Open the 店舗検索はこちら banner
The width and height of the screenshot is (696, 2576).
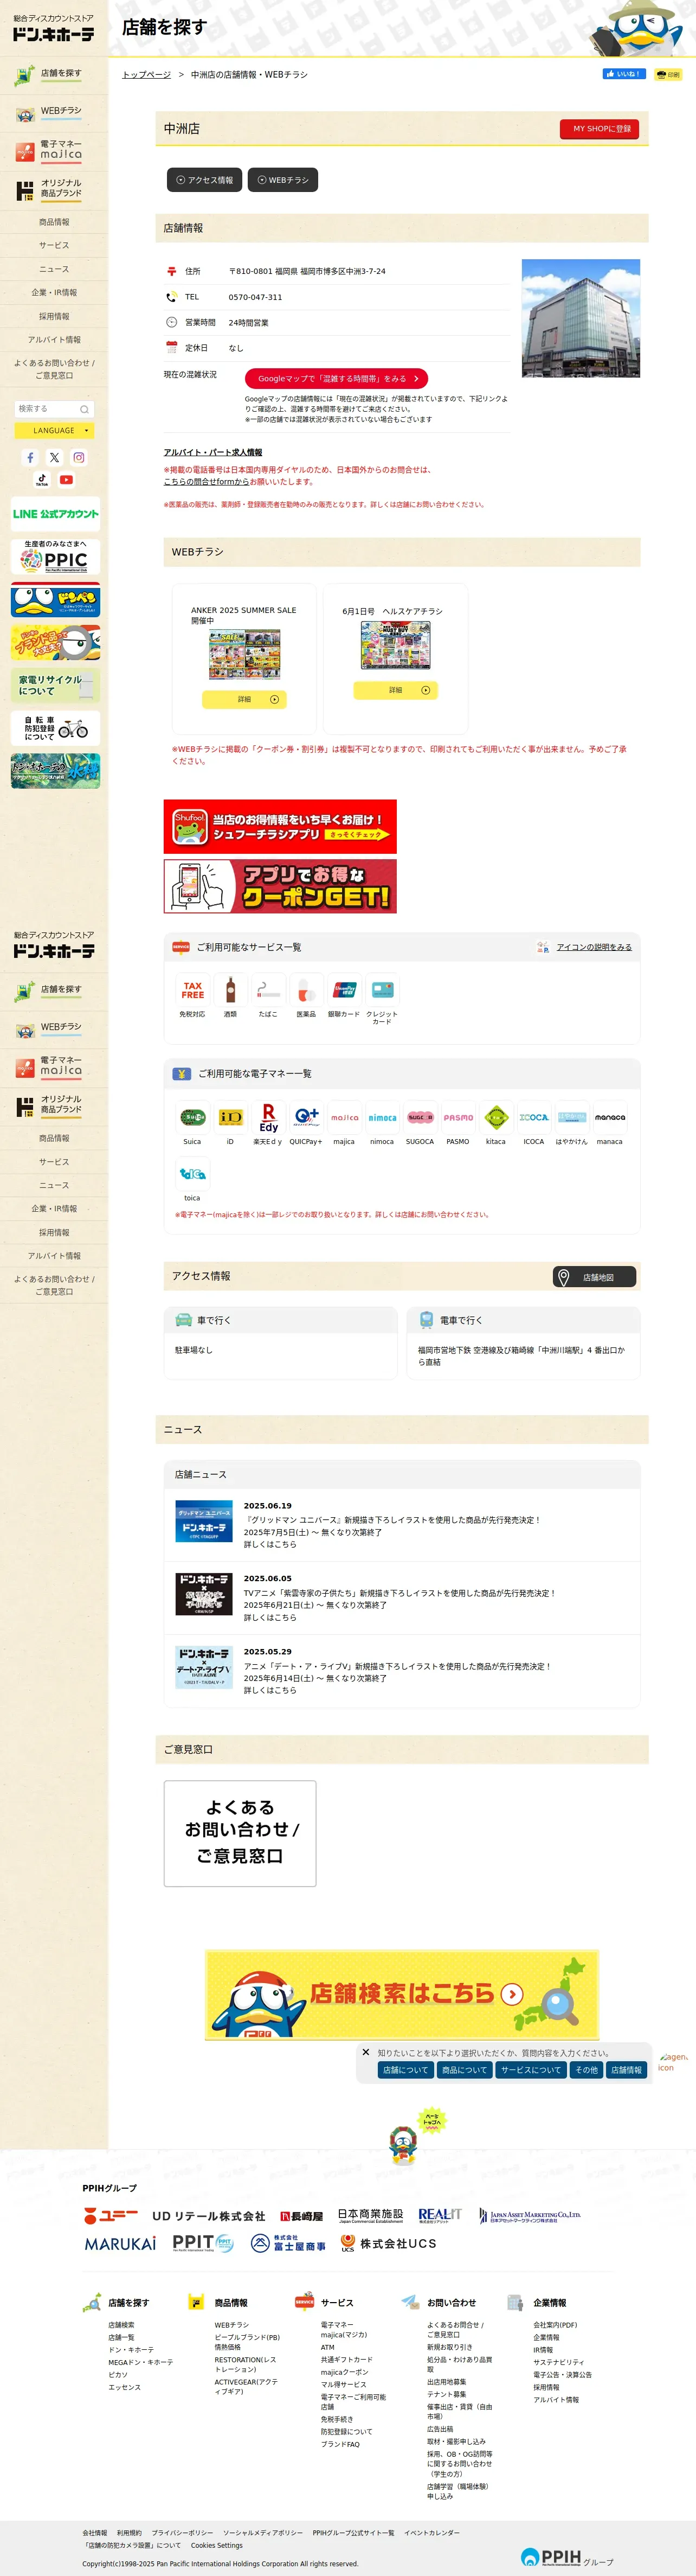[x=402, y=1994]
